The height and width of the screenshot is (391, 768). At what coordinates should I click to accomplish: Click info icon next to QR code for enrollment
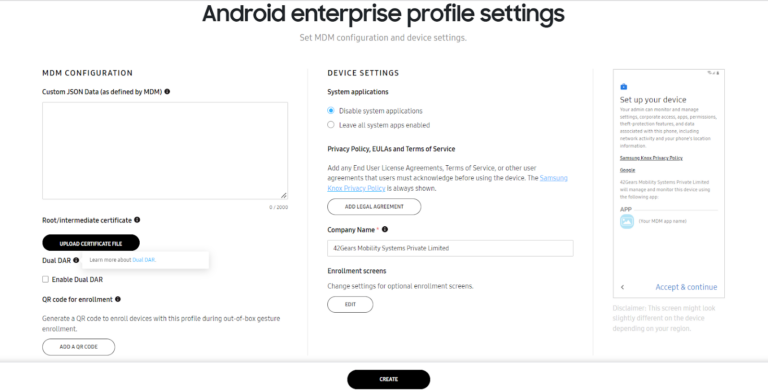118,299
